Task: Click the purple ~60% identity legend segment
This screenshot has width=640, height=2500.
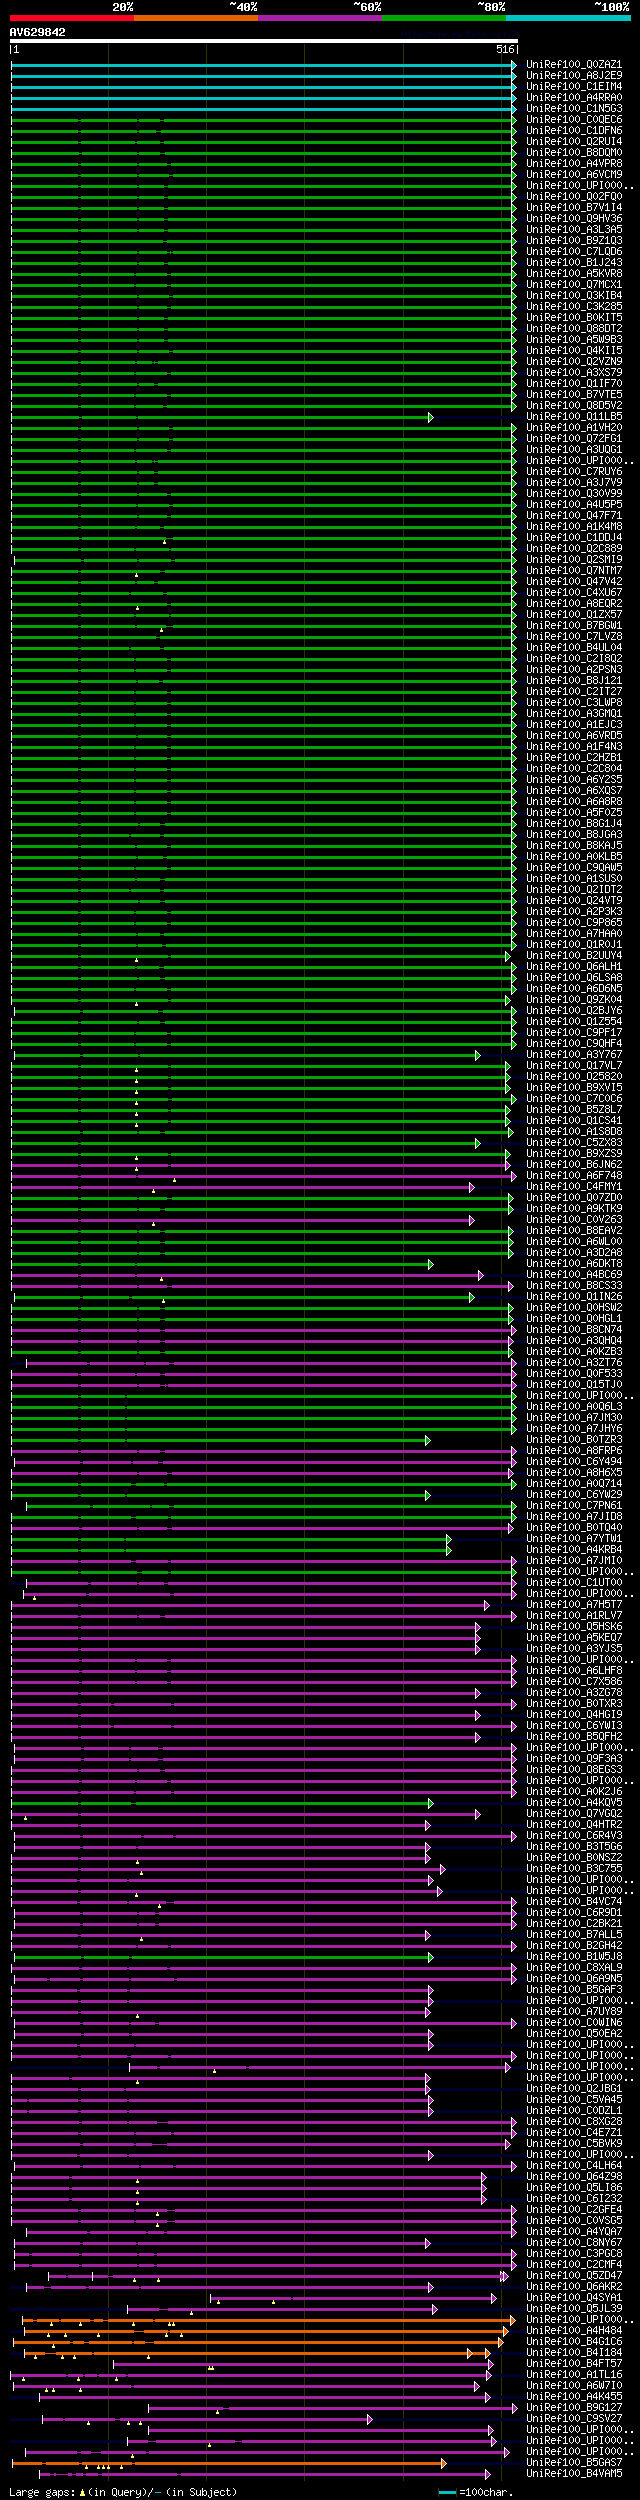Action: click(320, 18)
